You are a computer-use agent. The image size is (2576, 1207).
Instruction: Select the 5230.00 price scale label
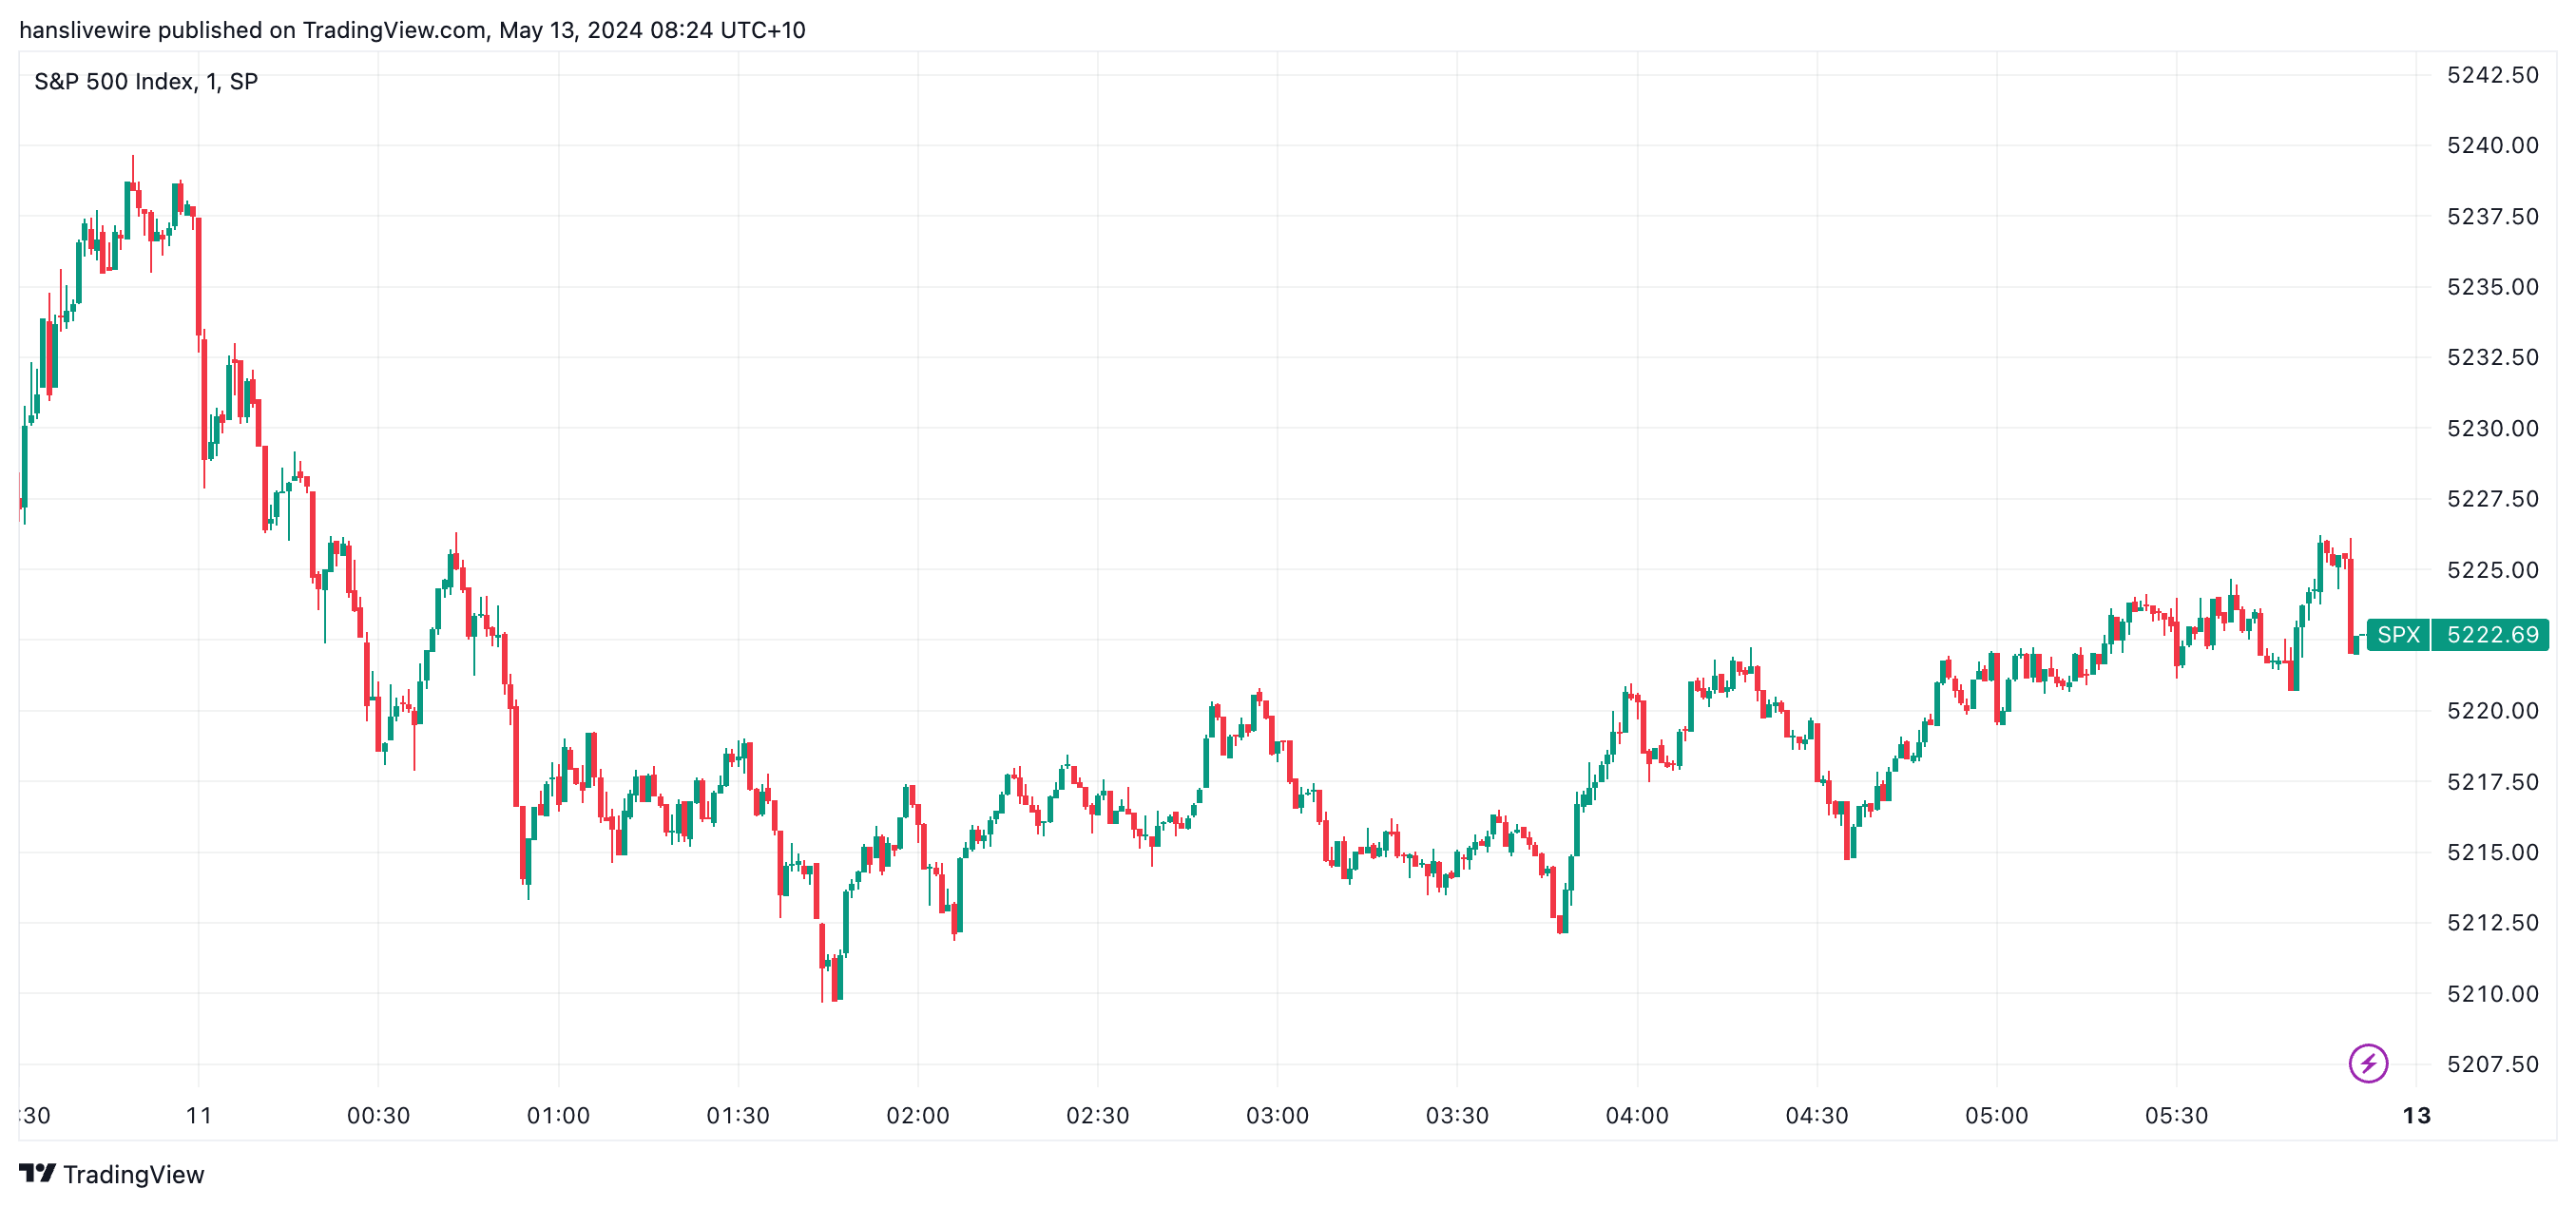tap(2492, 428)
